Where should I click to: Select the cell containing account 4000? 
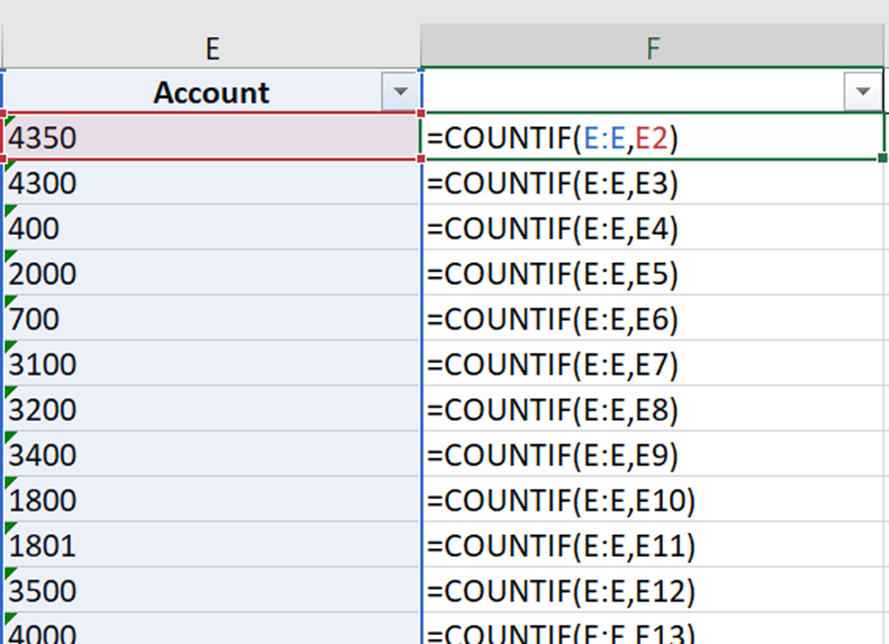point(210,631)
